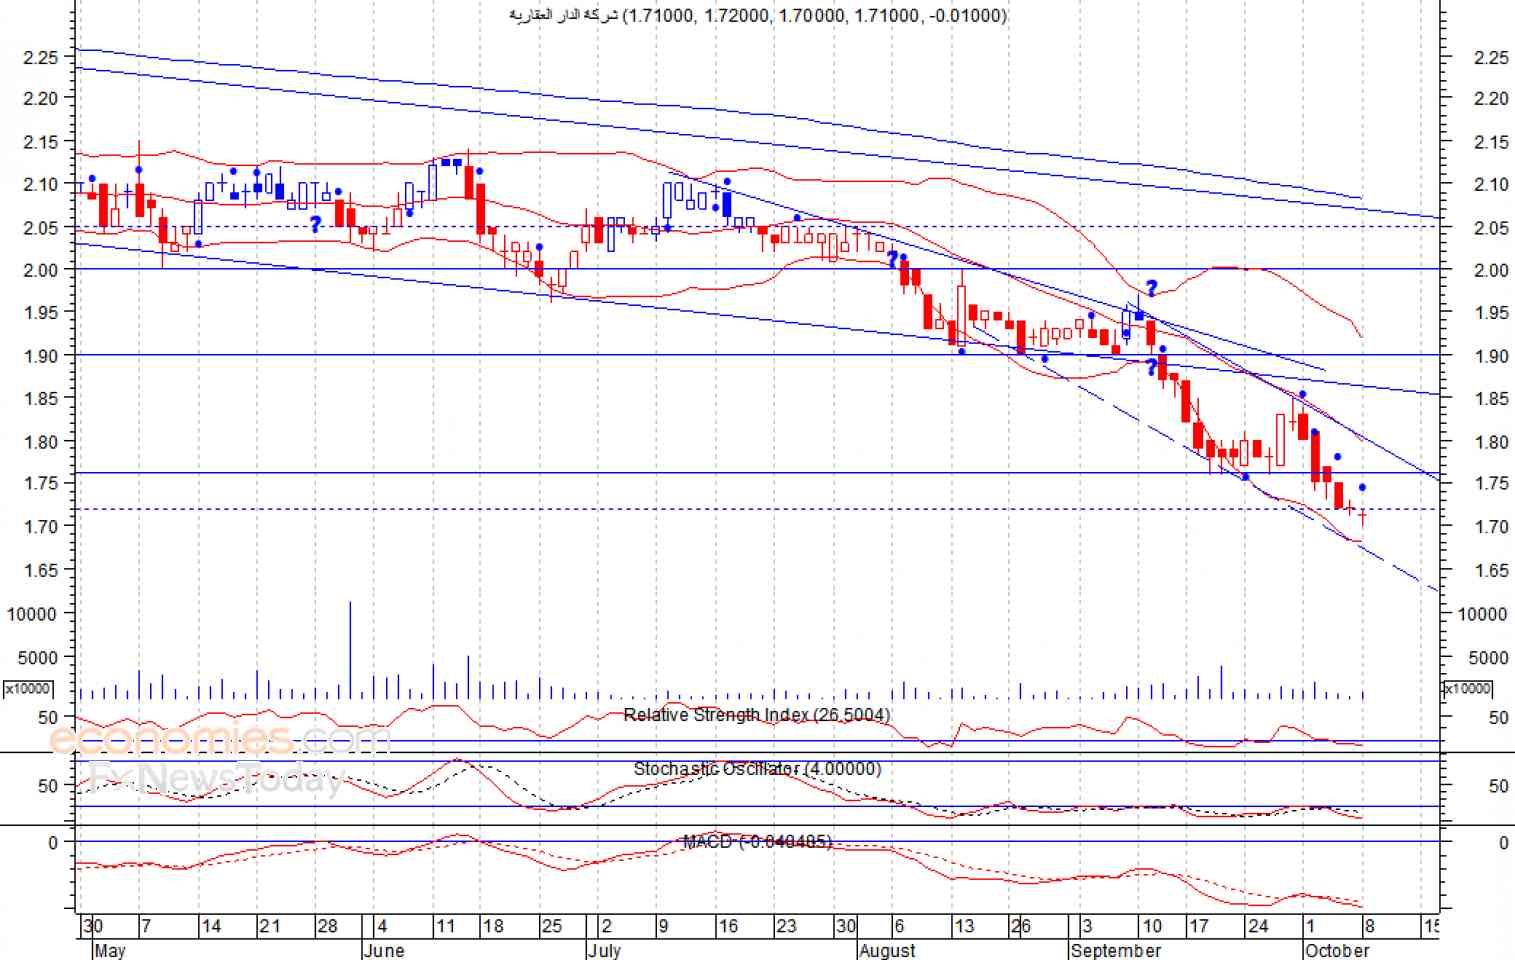Viewport: 1515px width, 960px height.
Task: Click the chart title with OHLC values
Action: pyautogui.click(x=758, y=15)
